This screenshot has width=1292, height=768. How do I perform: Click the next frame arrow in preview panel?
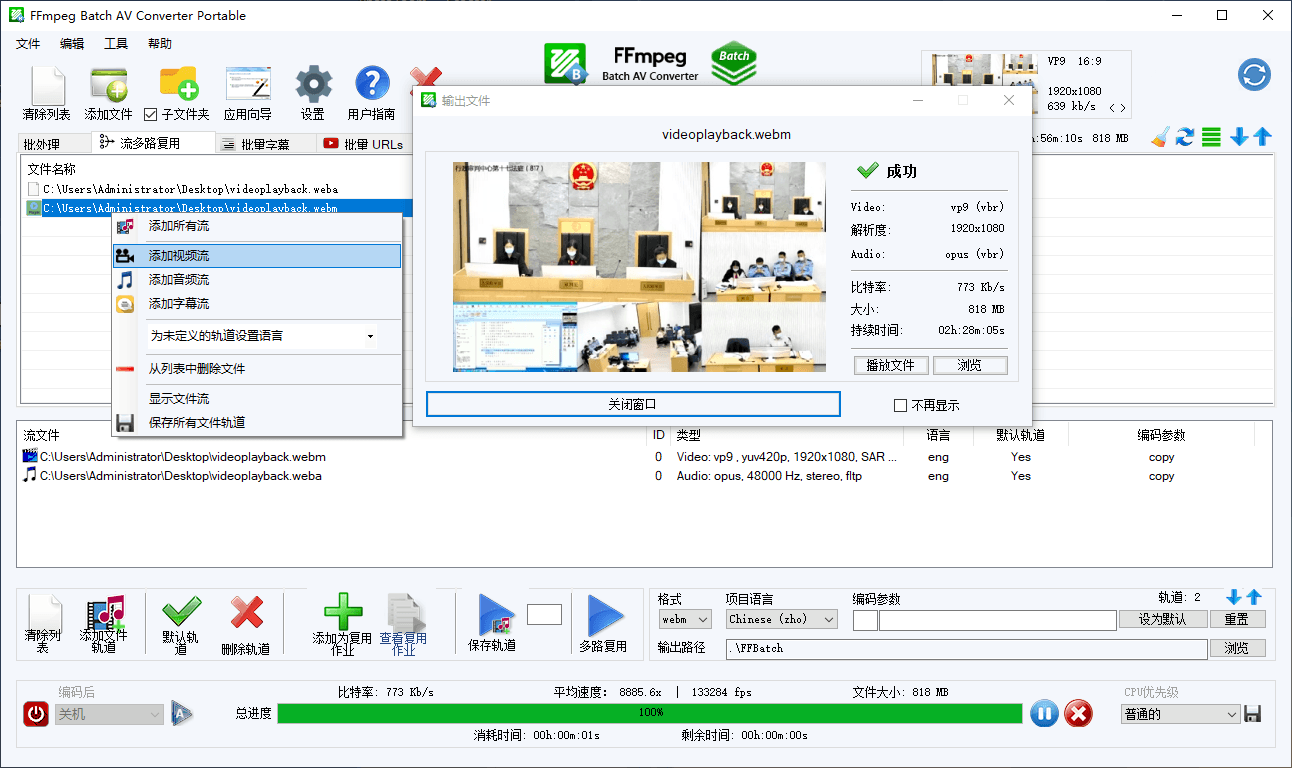click(x=1123, y=107)
